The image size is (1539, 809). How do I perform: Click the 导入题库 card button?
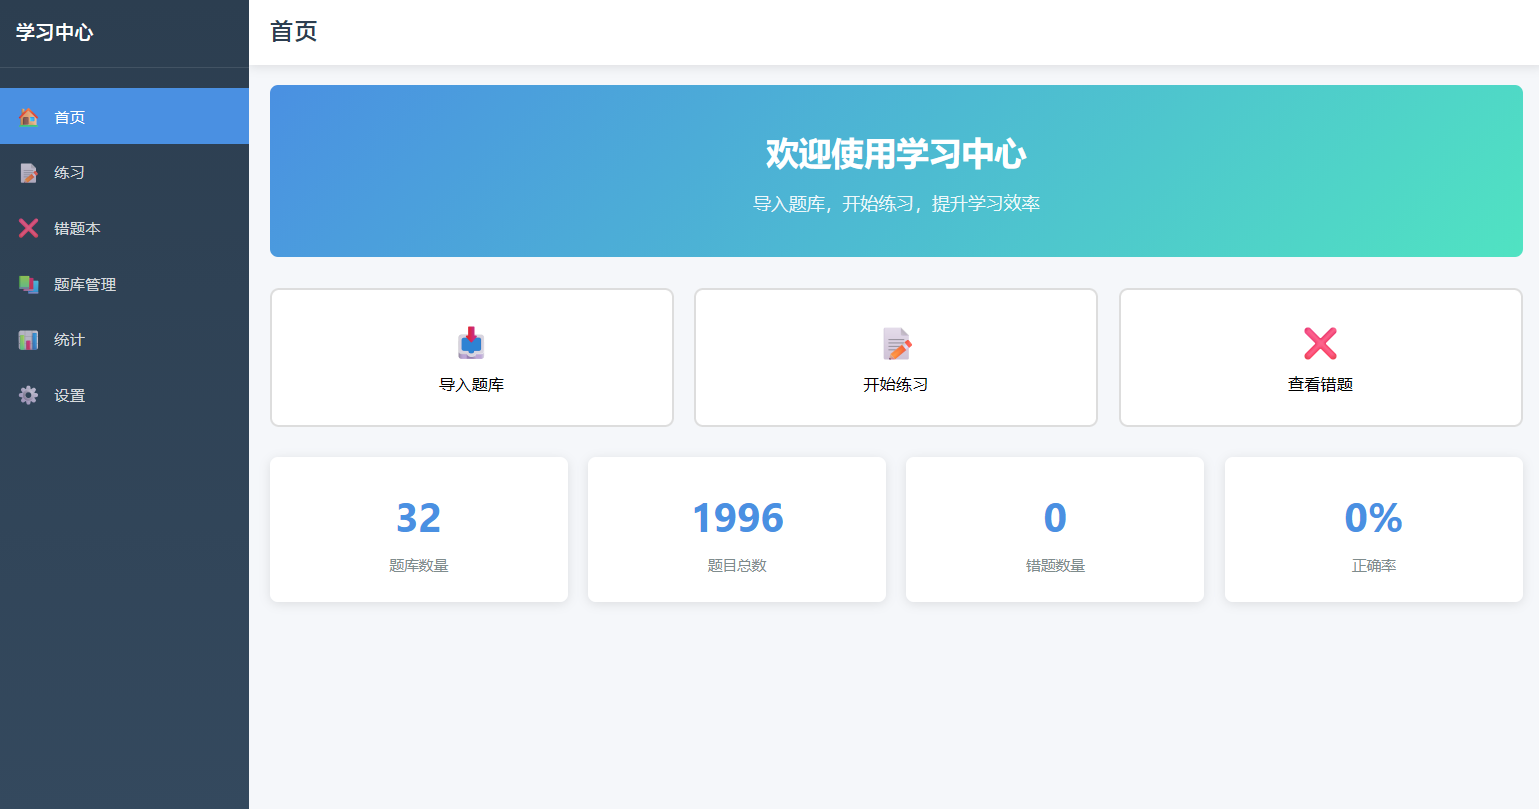click(x=472, y=357)
